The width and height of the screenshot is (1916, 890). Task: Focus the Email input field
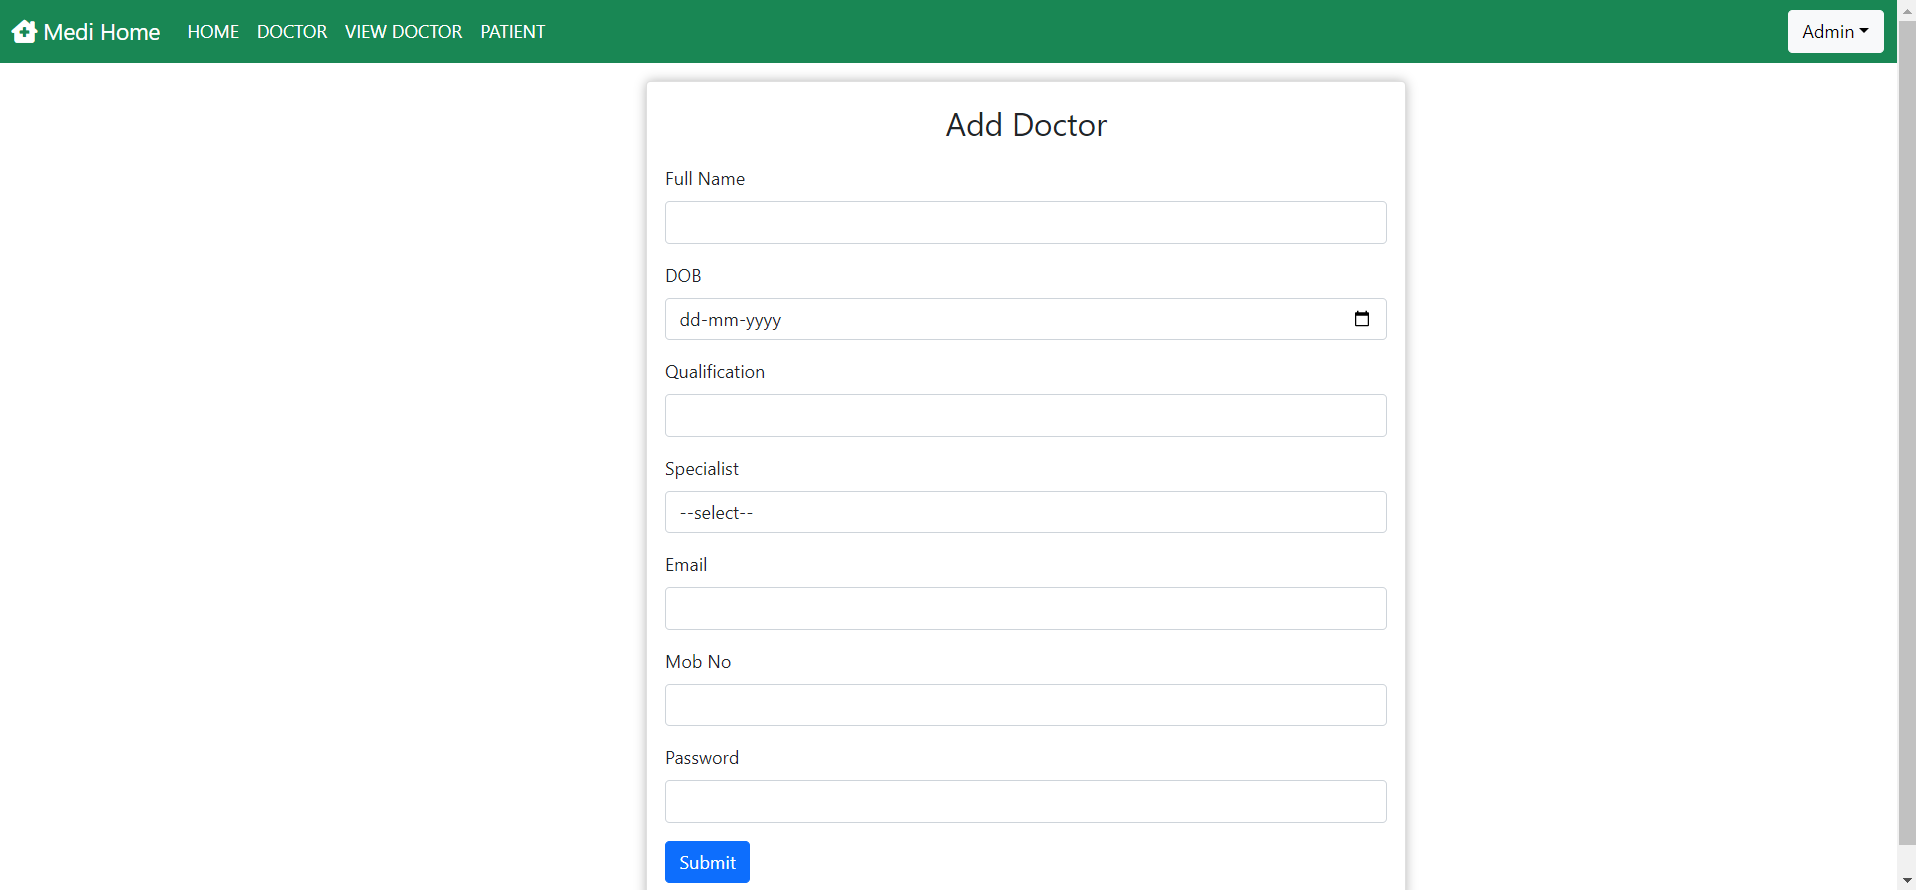(x=1025, y=608)
